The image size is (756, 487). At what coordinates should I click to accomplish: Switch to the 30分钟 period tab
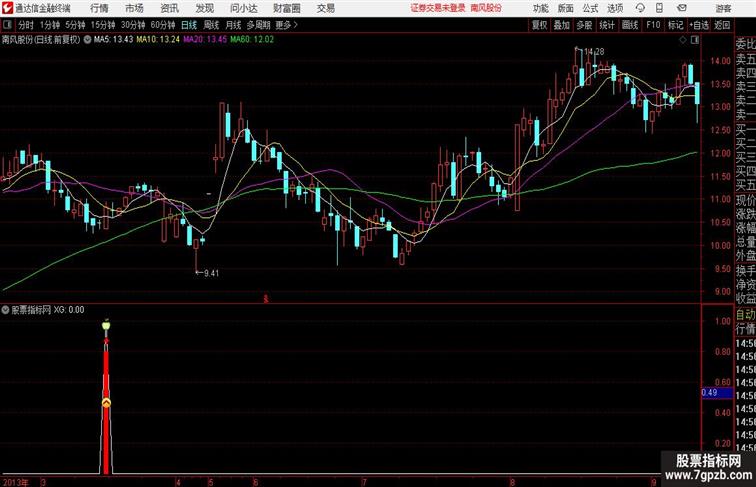click(133, 25)
